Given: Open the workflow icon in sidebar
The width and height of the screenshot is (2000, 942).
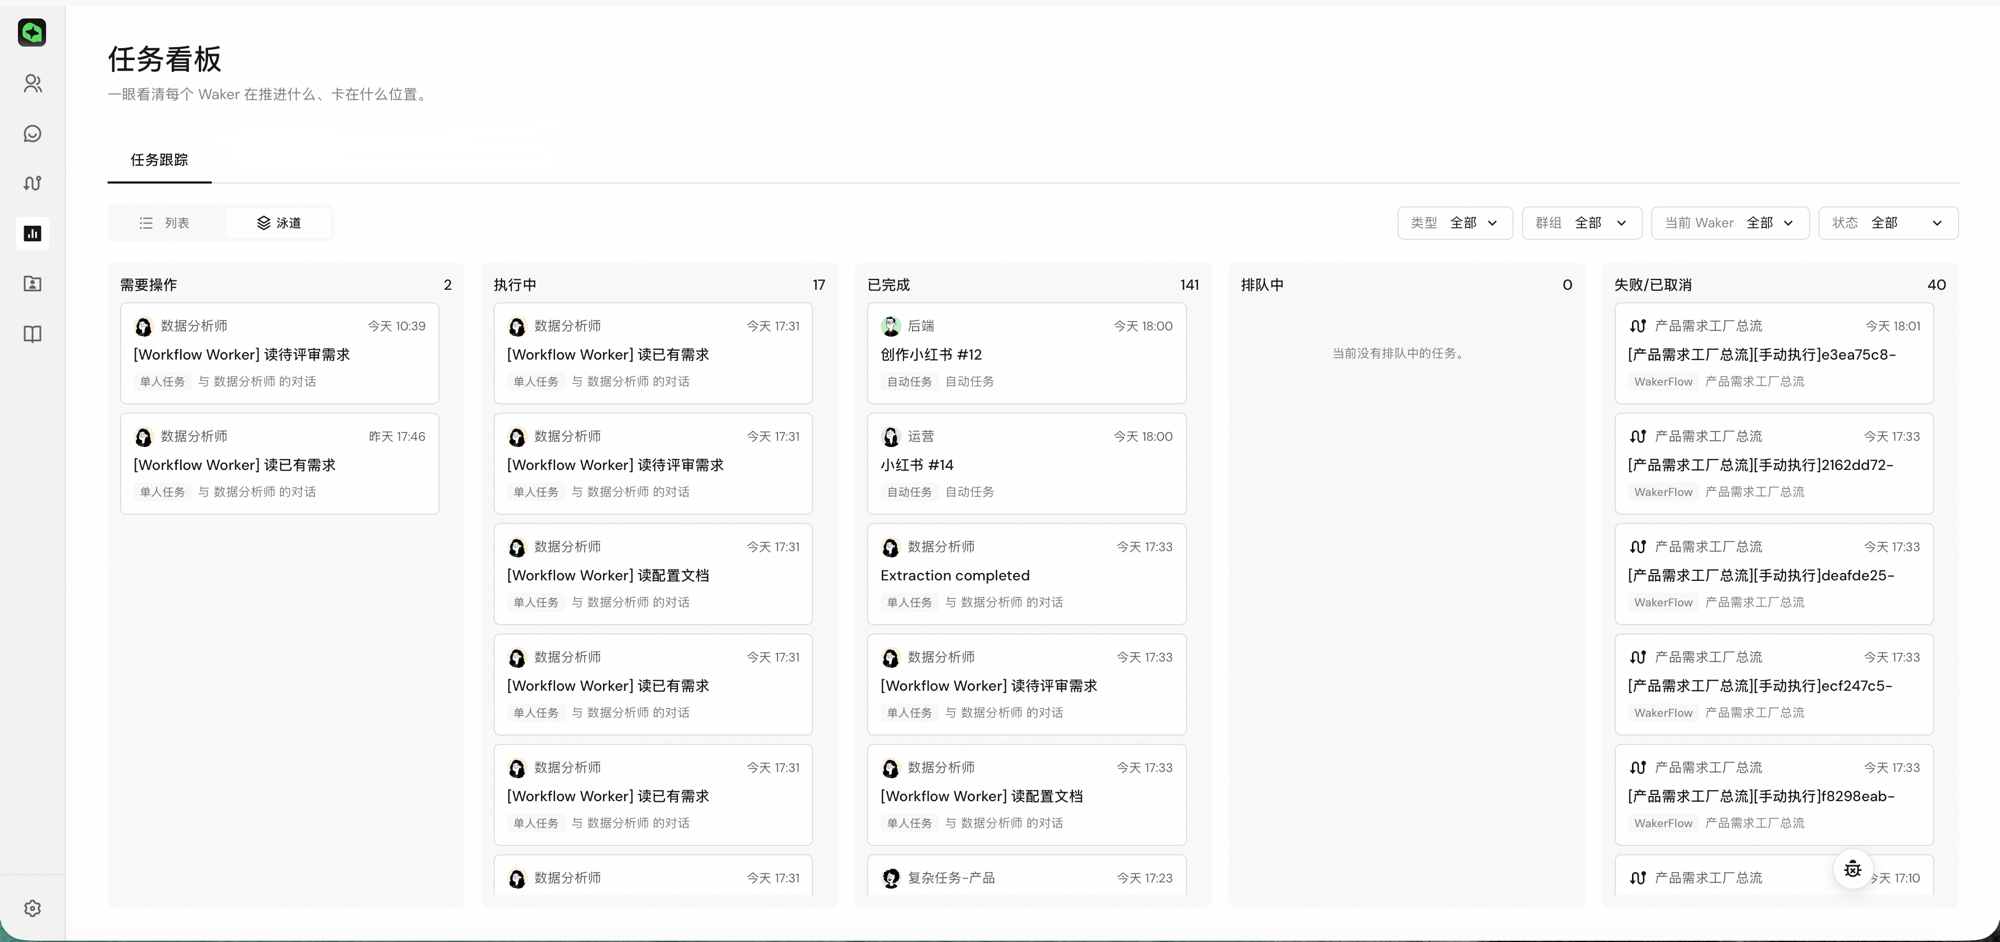Looking at the screenshot, I should (x=32, y=184).
